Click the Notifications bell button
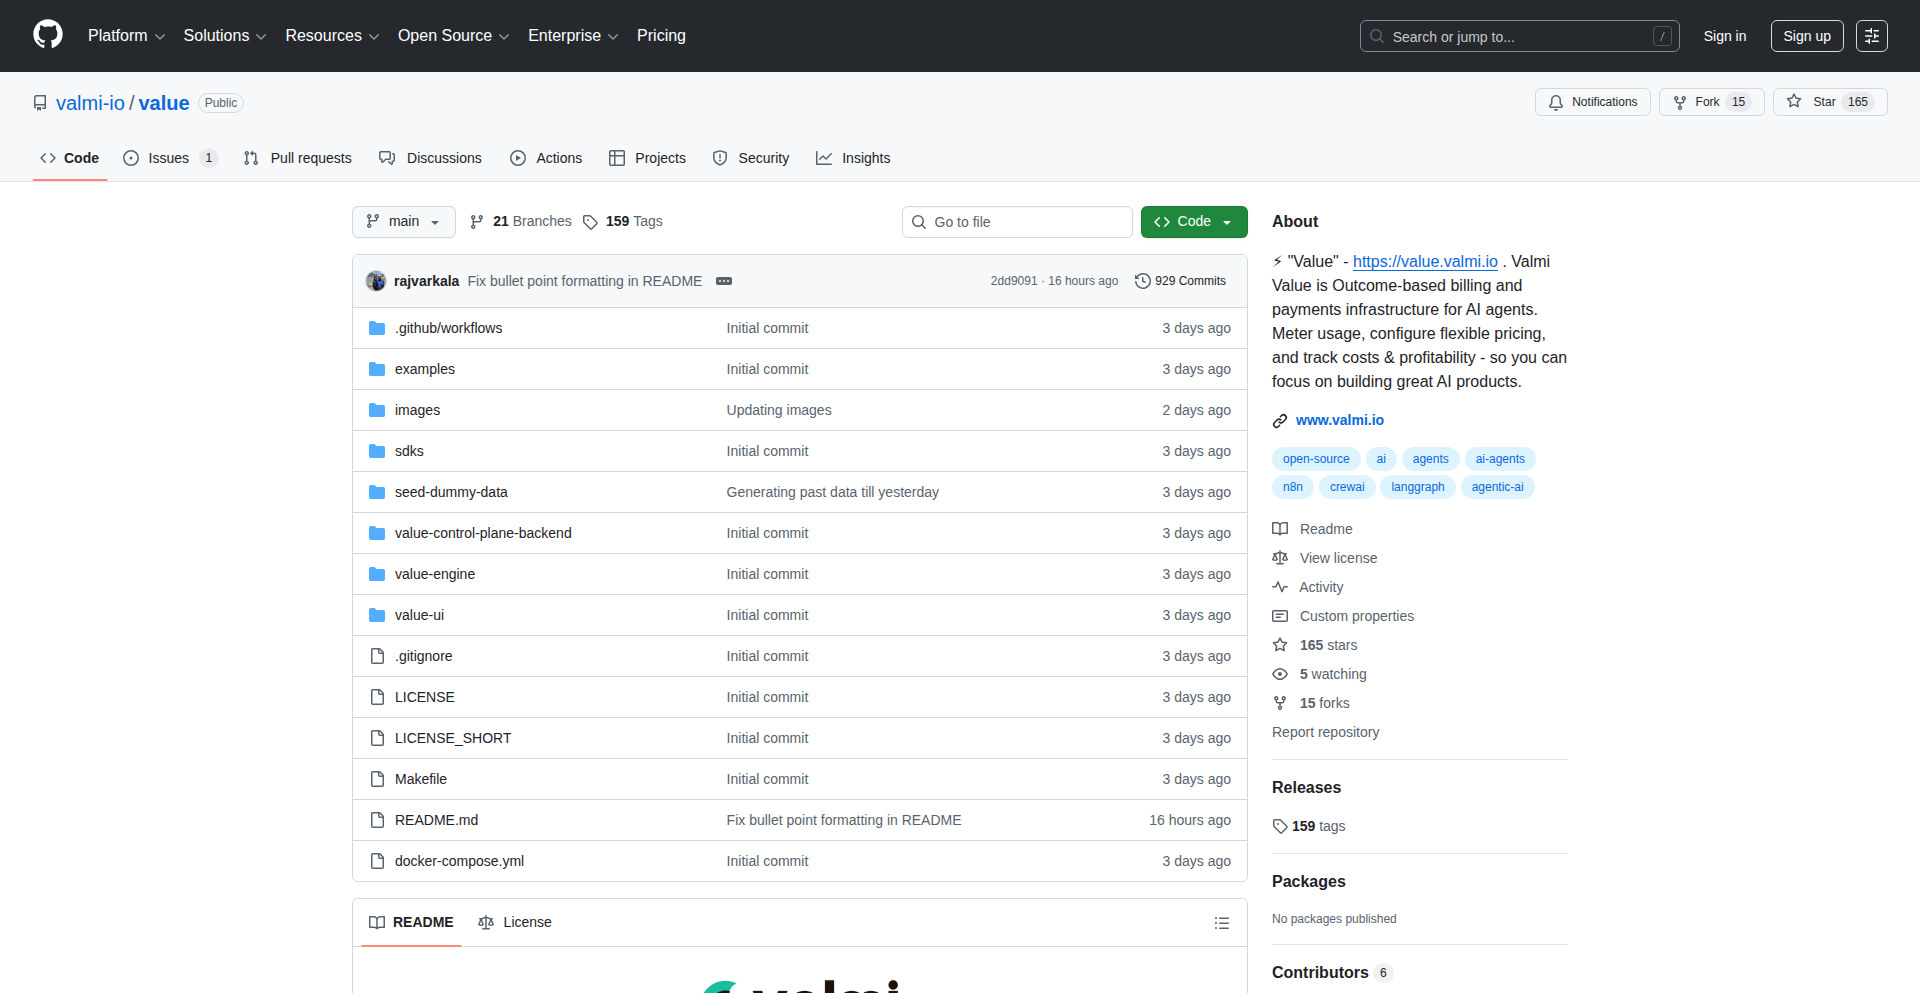The width and height of the screenshot is (1920, 993). tap(1592, 102)
